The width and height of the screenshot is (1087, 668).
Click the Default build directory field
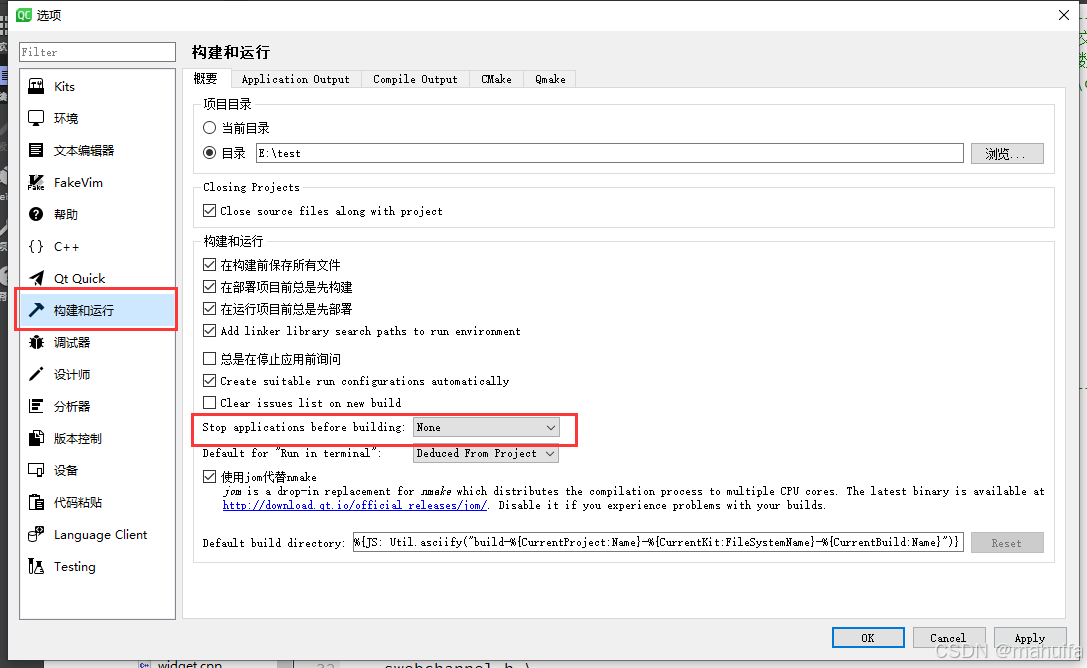click(658, 542)
